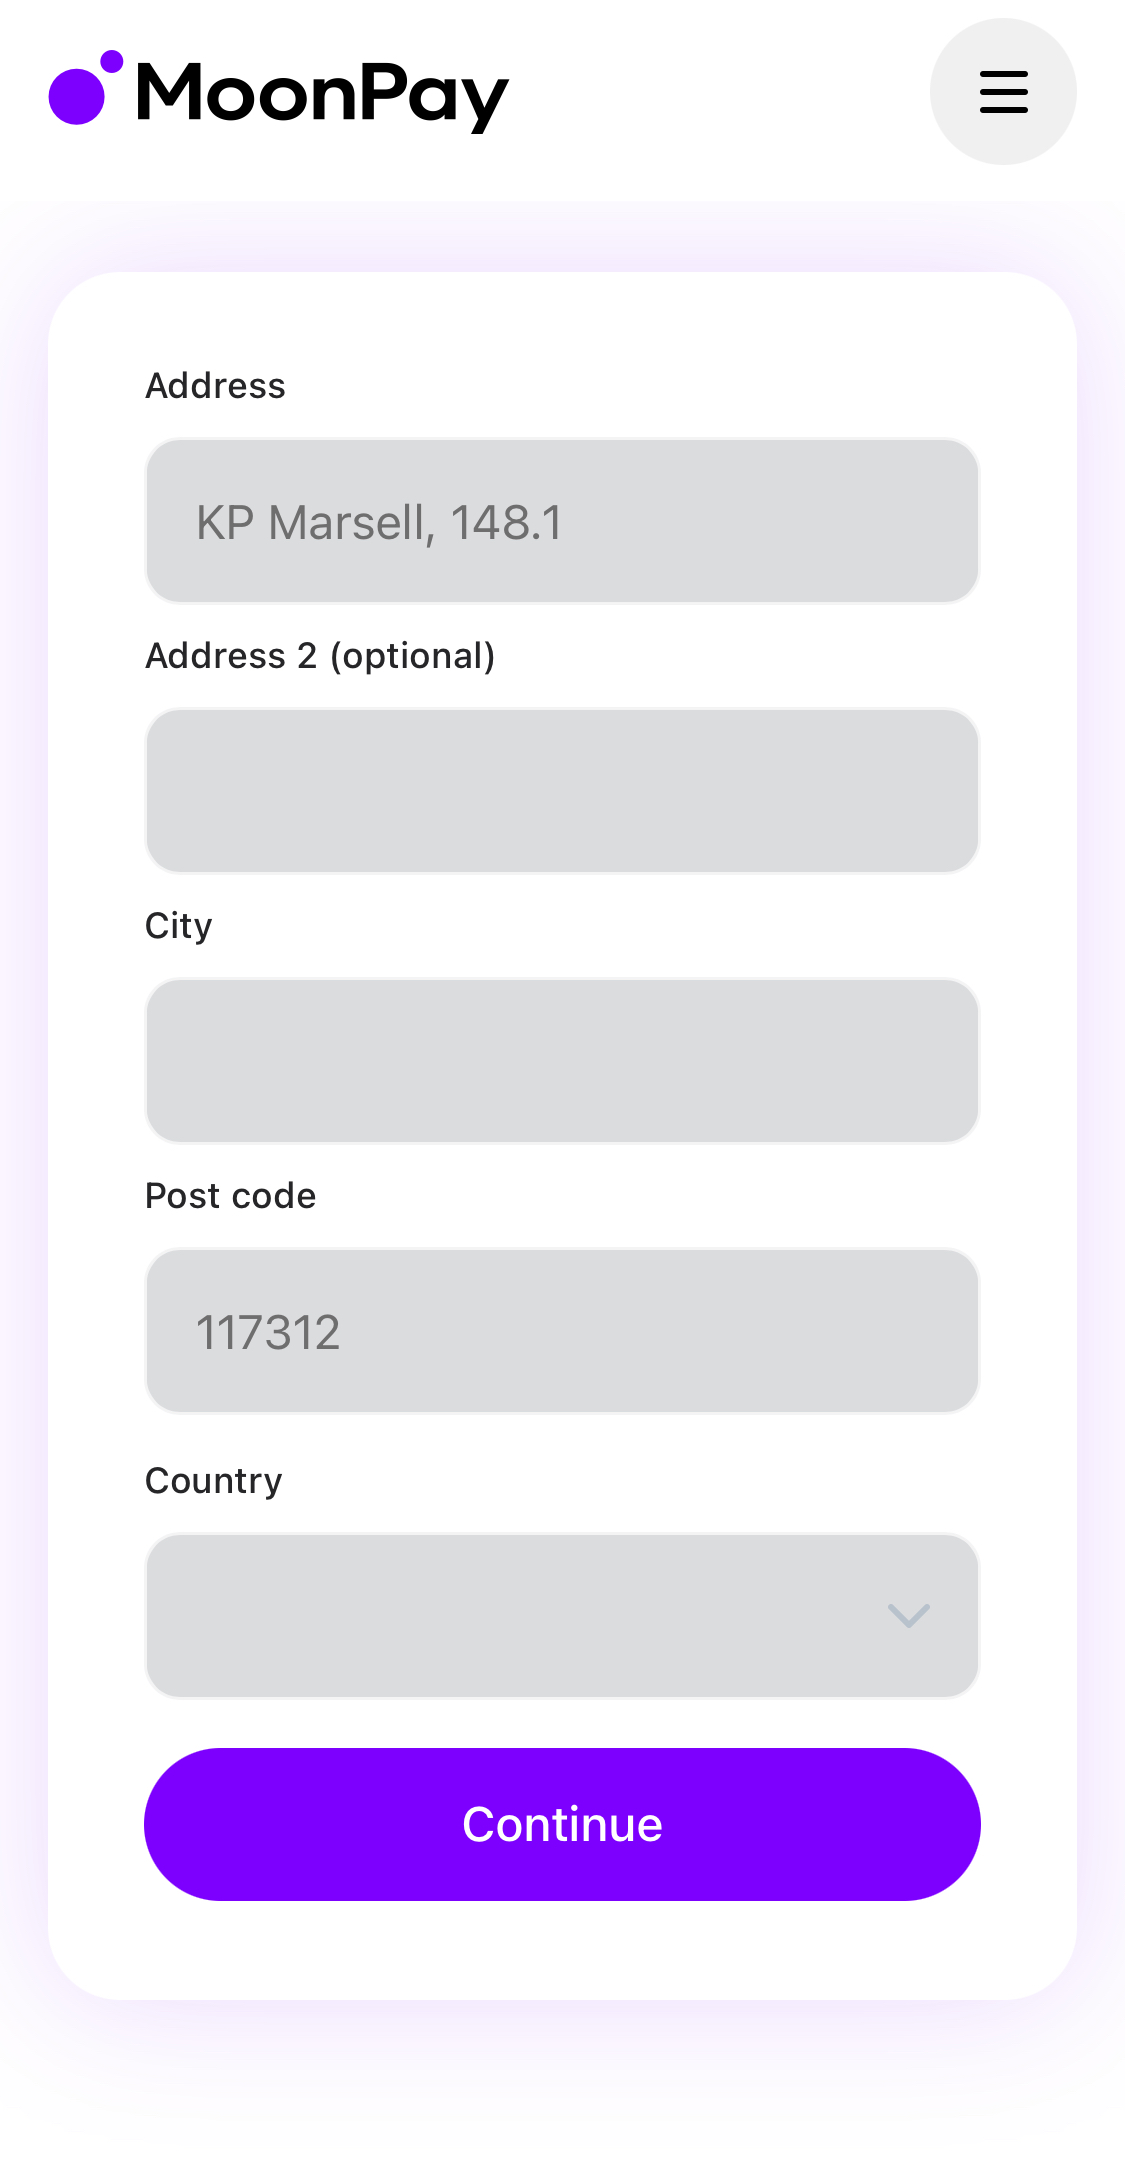Click the Country label text
This screenshot has height=2160, width=1125.
point(213,1481)
